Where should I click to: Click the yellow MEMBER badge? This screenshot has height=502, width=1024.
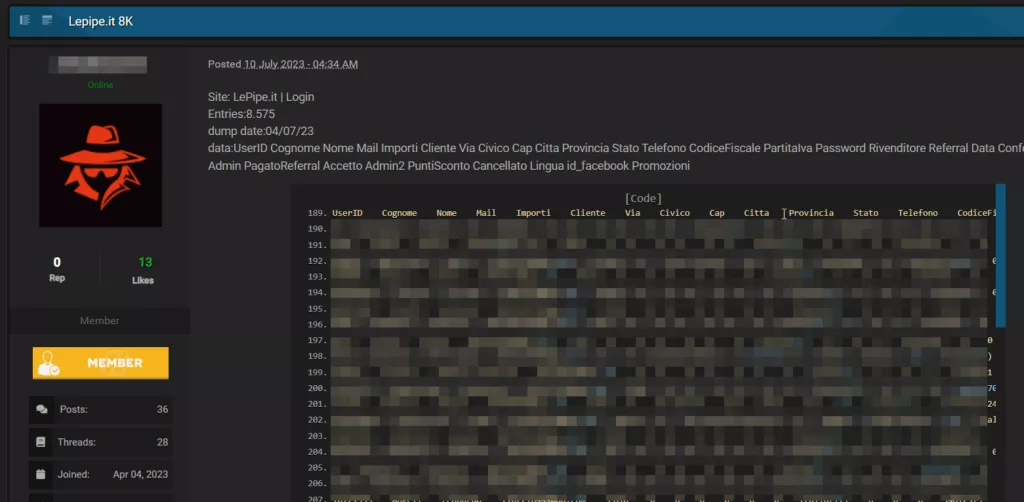pos(101,363)
